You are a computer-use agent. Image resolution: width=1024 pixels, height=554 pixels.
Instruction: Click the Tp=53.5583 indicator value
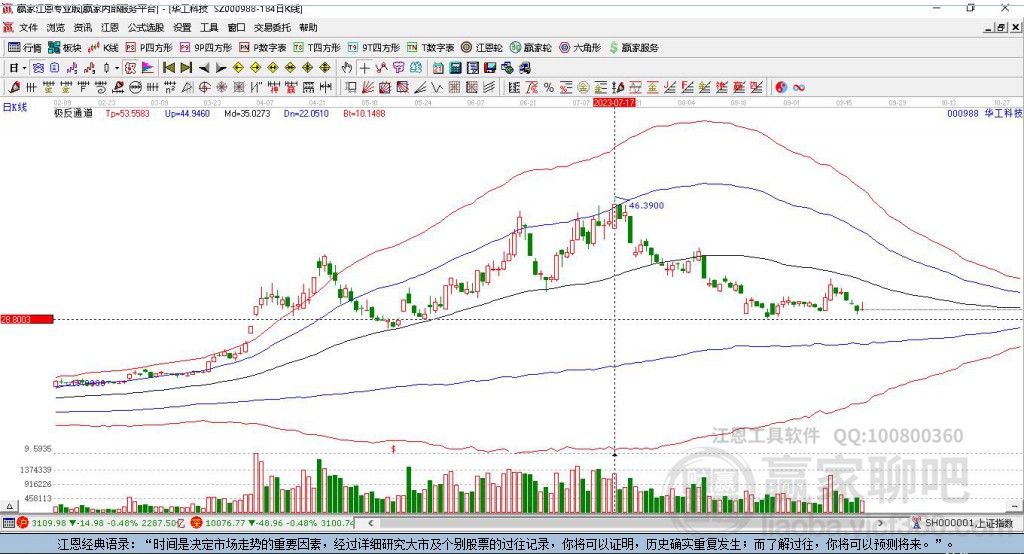click(127, 113)
